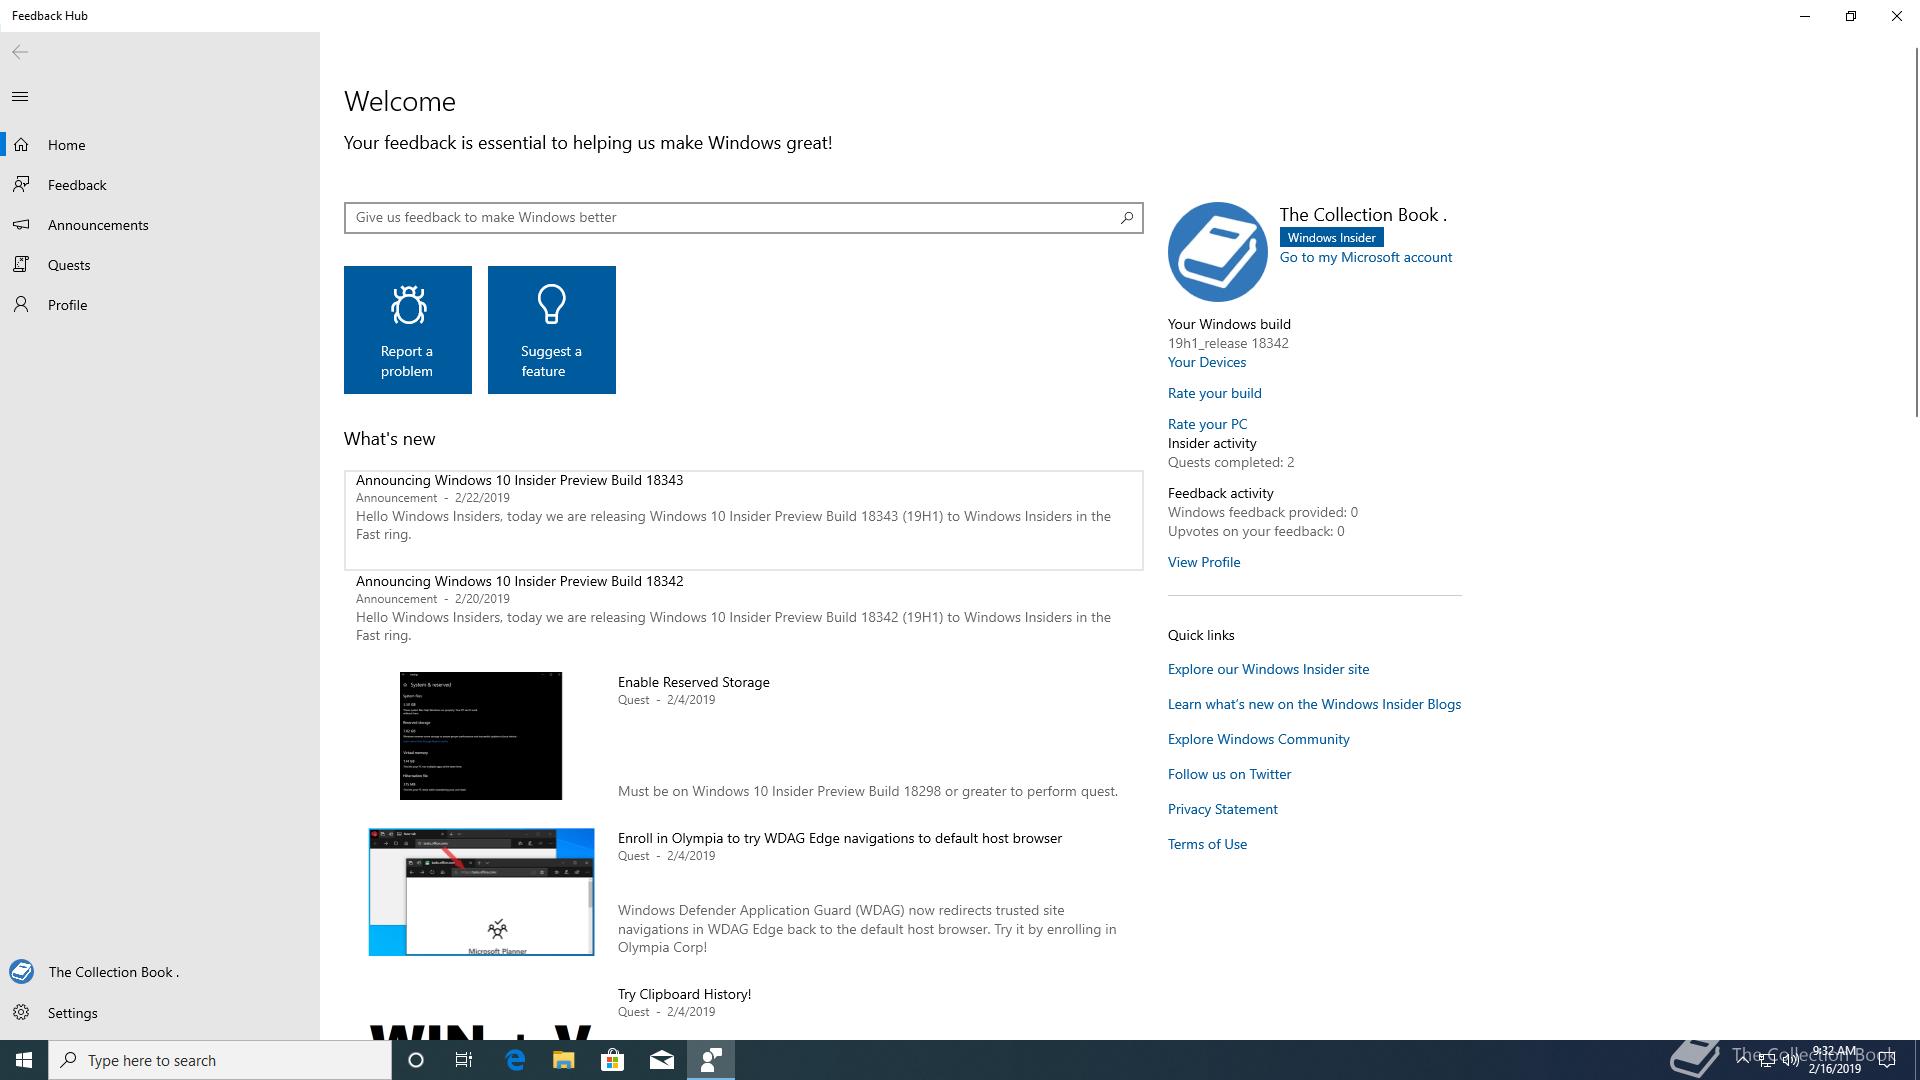Viewport: 1920px width, 1080px height.
Task: Click Go to my Microsoft account link
Action: click(x=1365, y=257)
